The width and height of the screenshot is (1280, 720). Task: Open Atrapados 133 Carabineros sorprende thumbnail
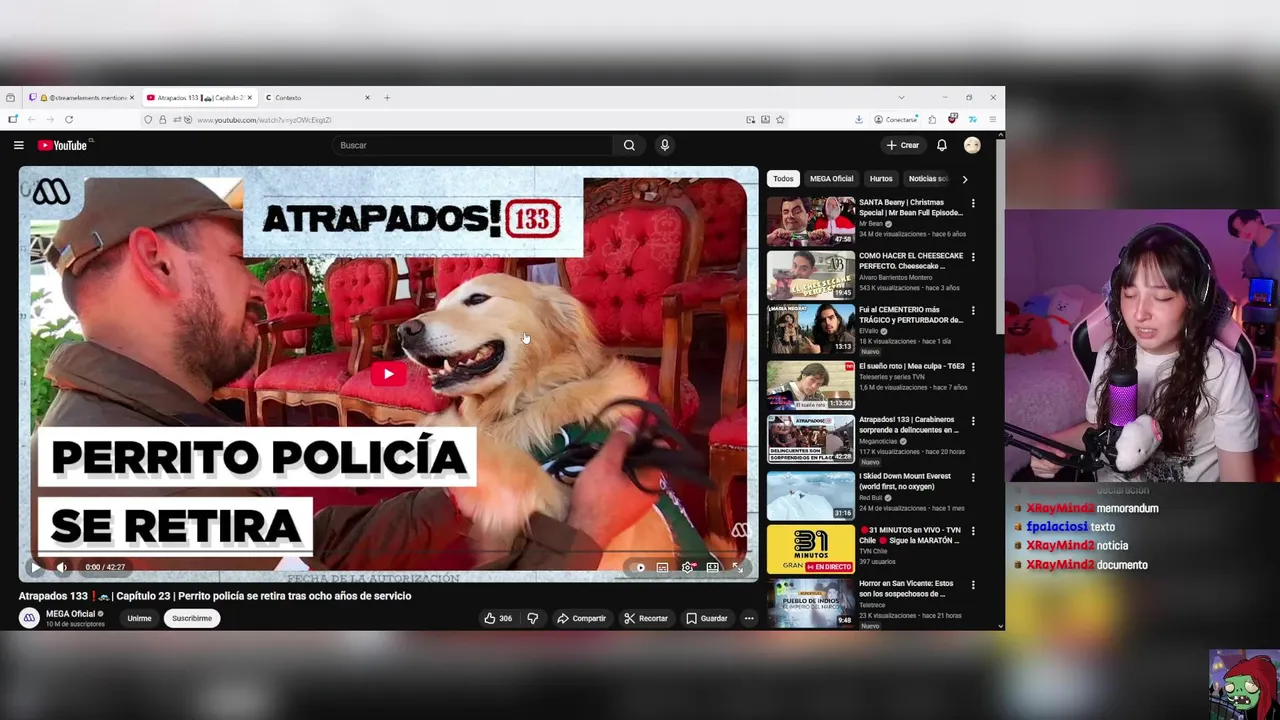pyautogui.click(x=811, y=439)
